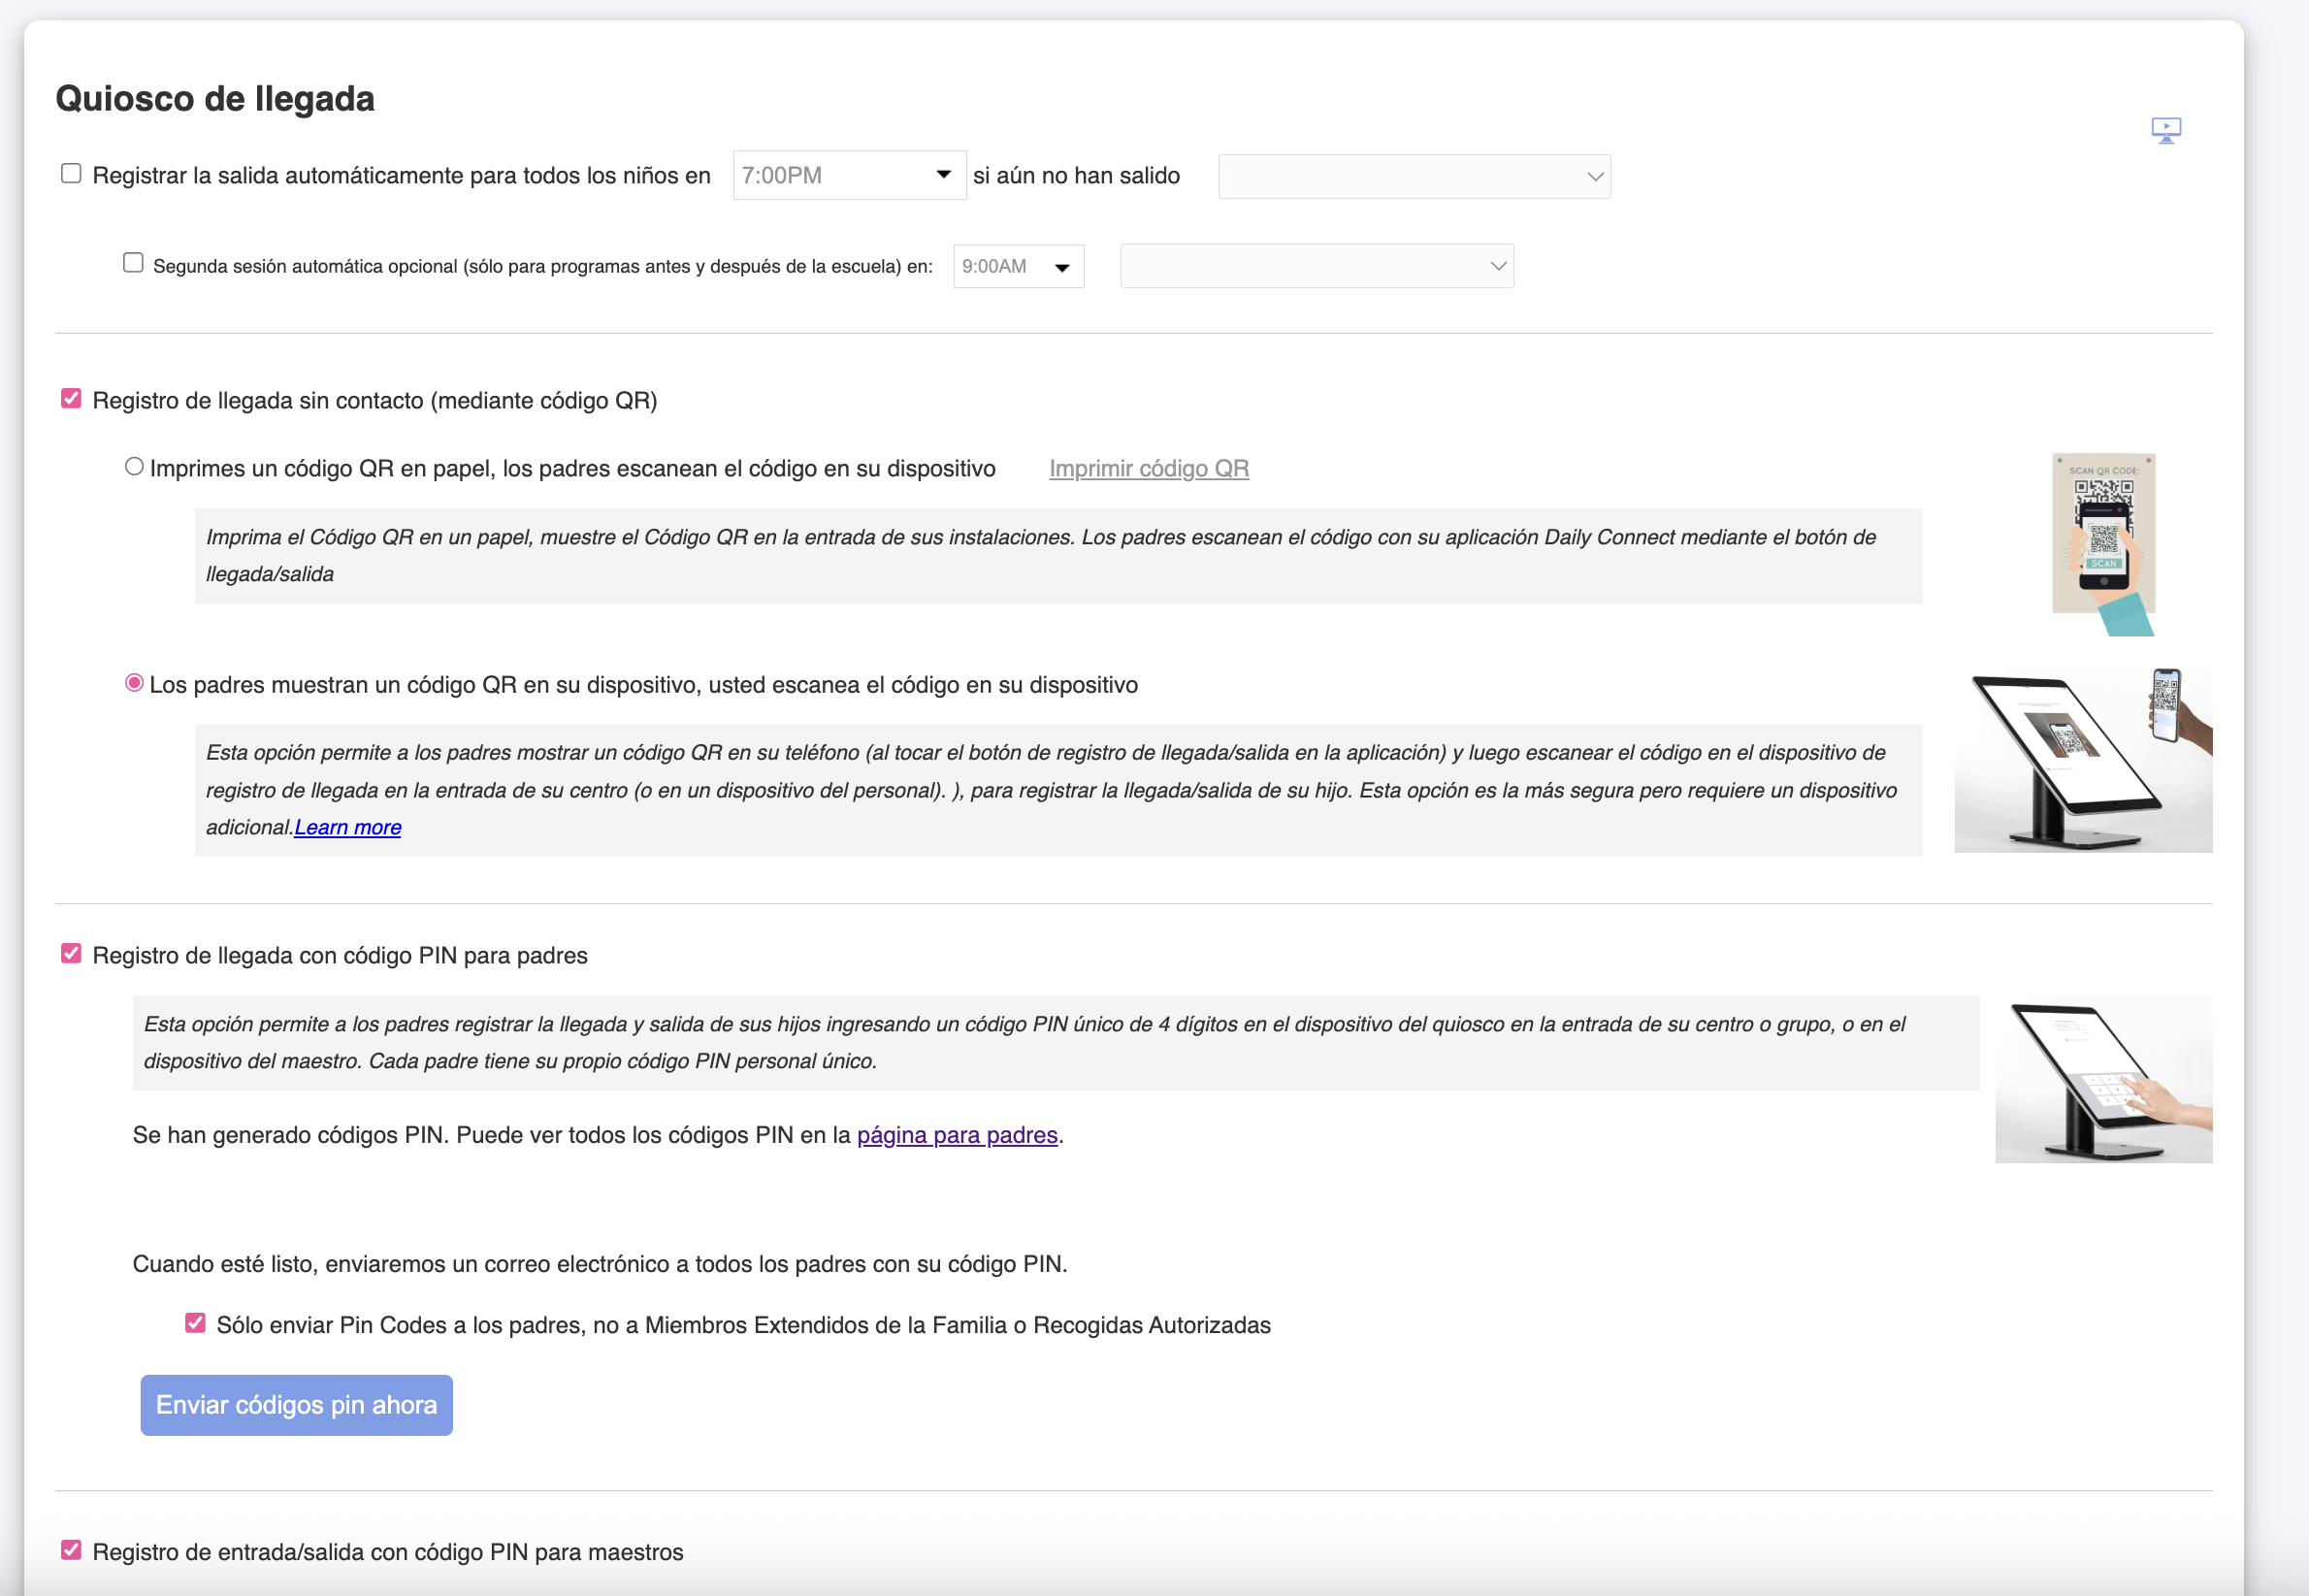
Task: Toggle teacher PIN code sign-in checkbox
Action: pos(71,1550)
